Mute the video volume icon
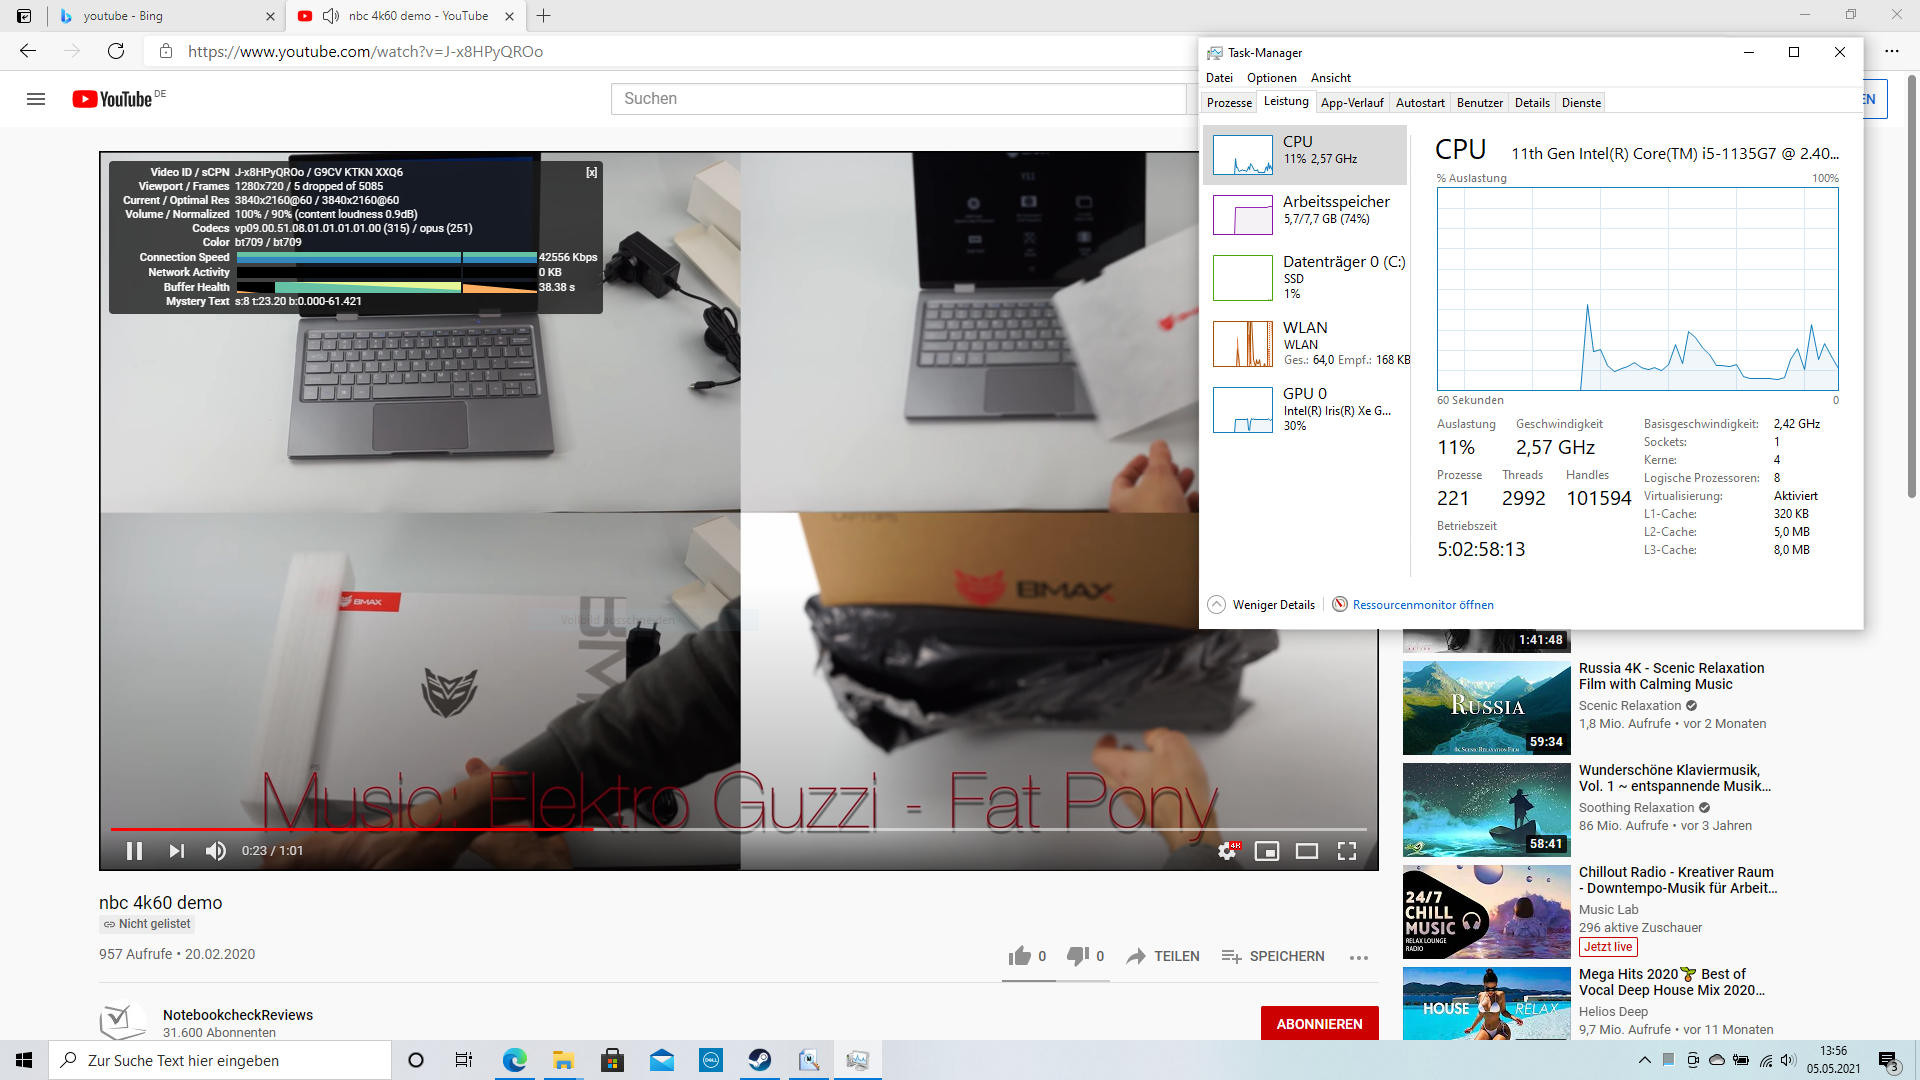 point(215,851)
